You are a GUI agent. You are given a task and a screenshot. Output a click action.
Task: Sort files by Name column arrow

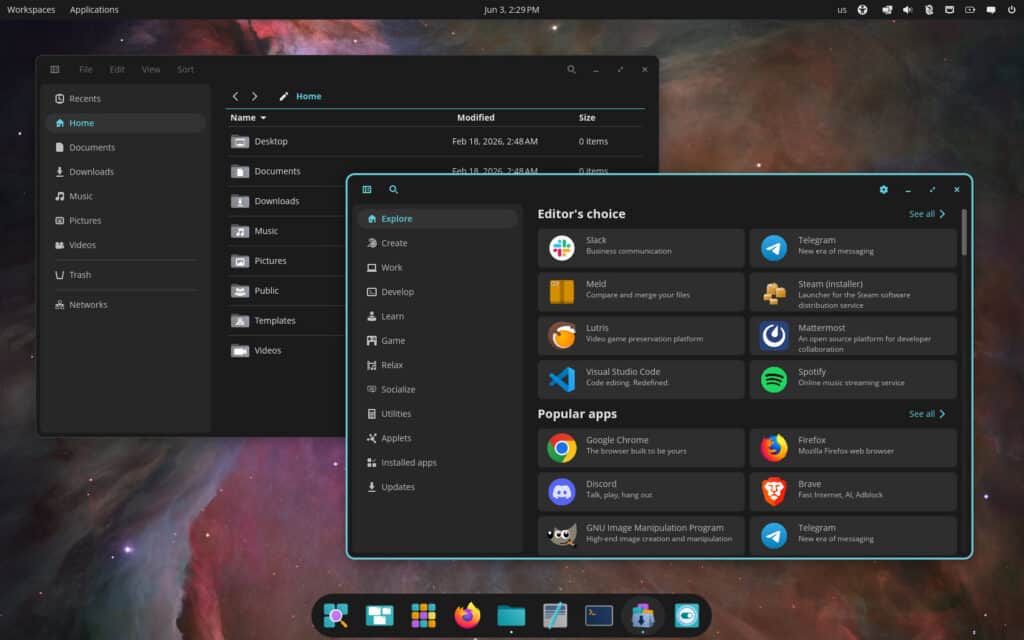tap(263, 118)
